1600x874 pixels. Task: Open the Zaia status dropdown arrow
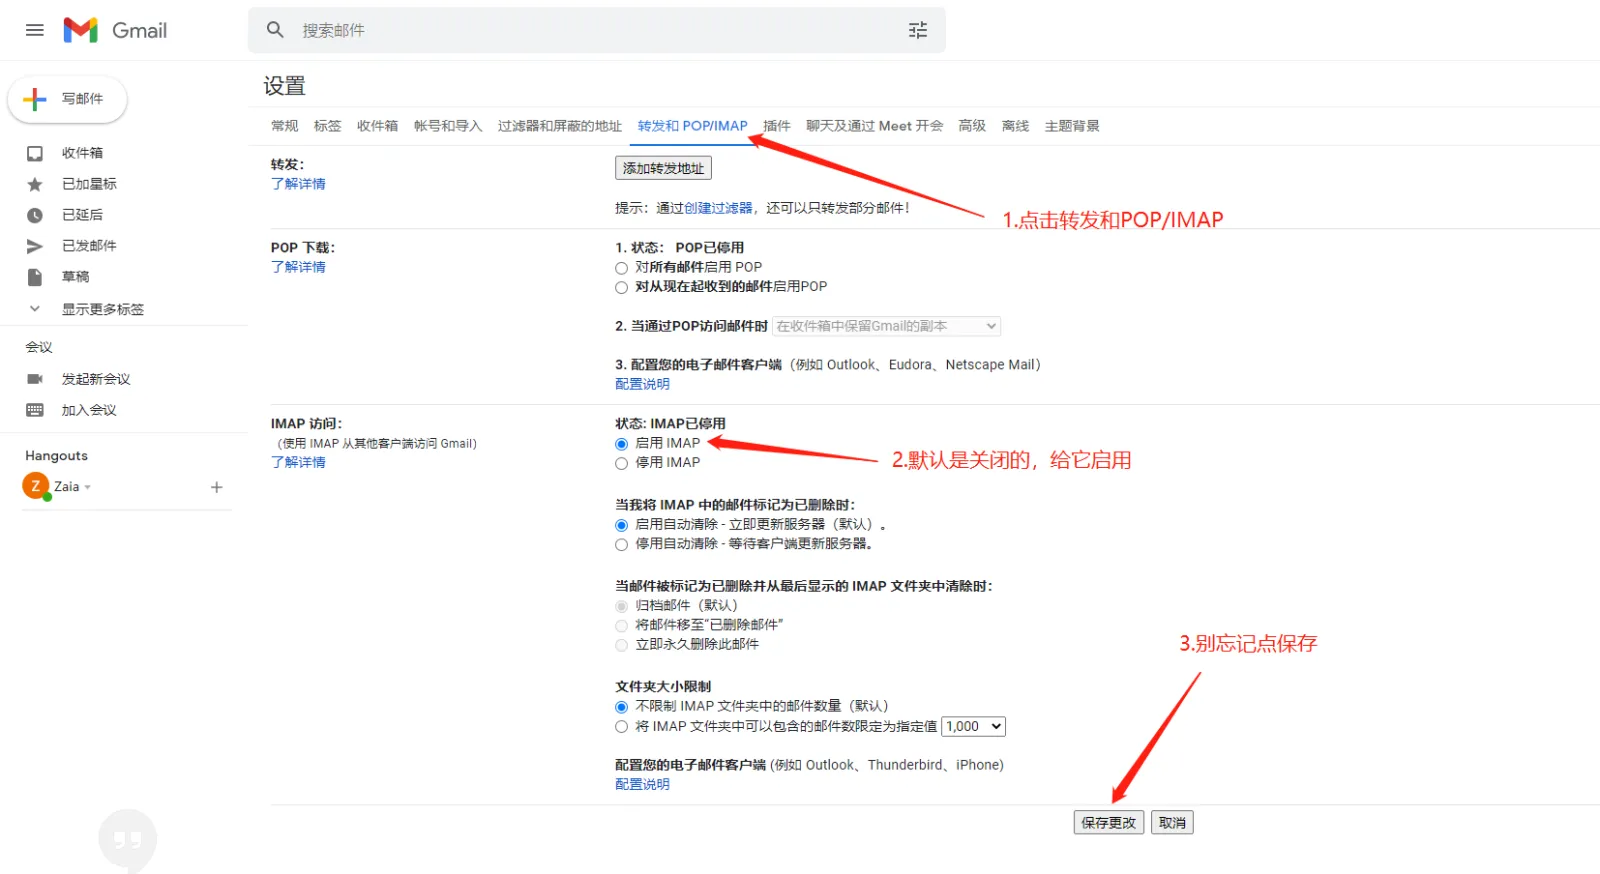click(x=88, y=487)
